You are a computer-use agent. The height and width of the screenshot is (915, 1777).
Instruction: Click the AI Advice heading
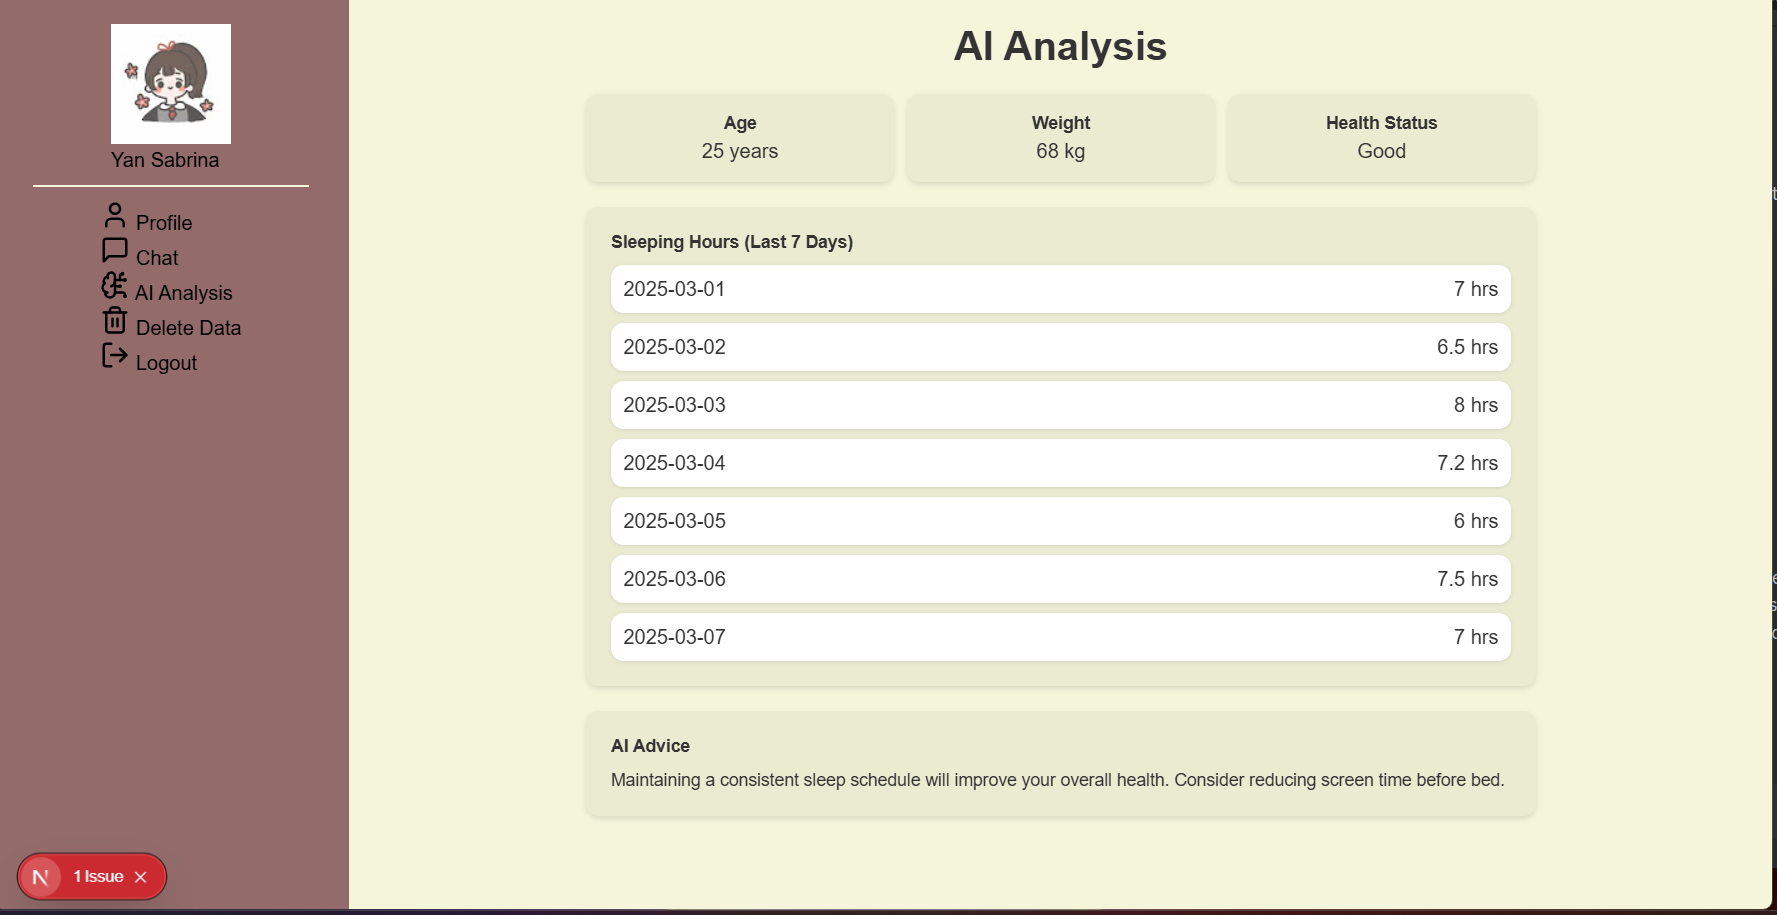point(650,746)
